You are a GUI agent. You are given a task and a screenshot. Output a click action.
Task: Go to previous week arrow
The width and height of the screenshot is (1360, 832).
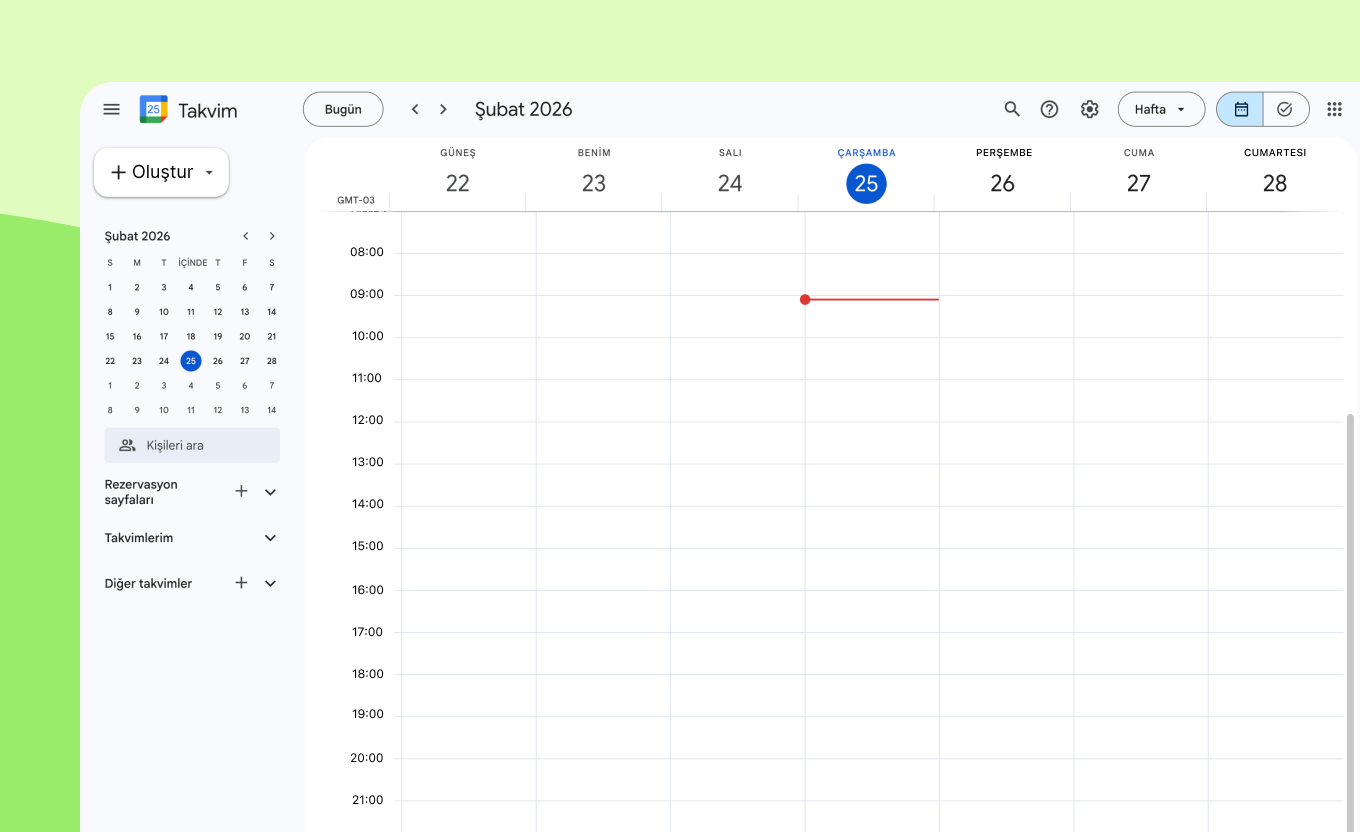click(415, 110)
